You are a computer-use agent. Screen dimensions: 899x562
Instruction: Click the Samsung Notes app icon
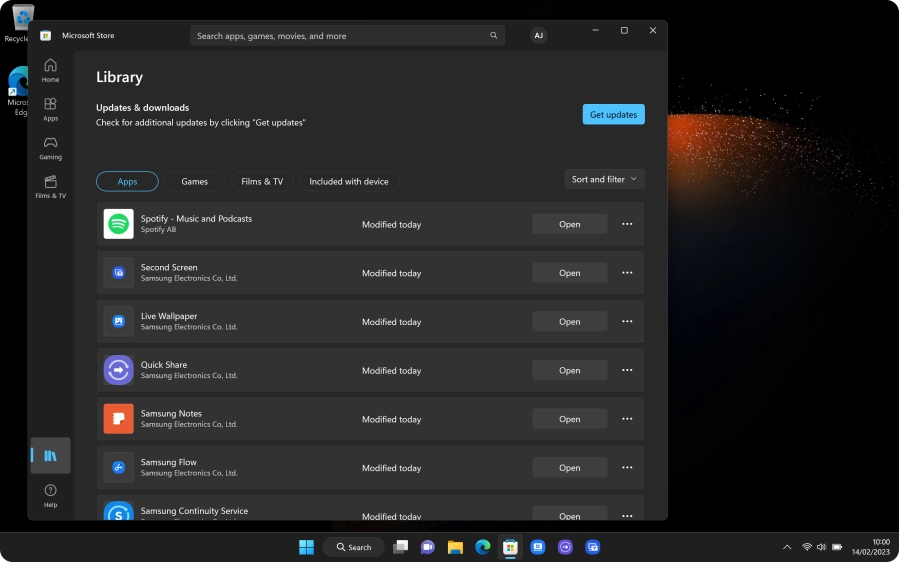point(118,419)
